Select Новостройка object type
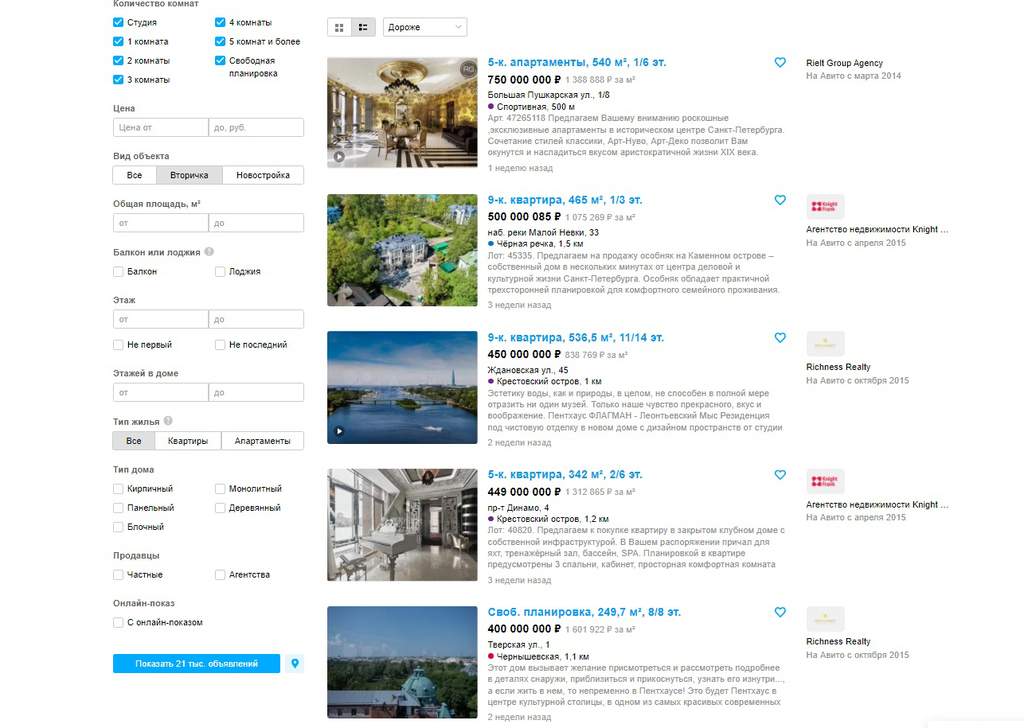 pos(263,175)
